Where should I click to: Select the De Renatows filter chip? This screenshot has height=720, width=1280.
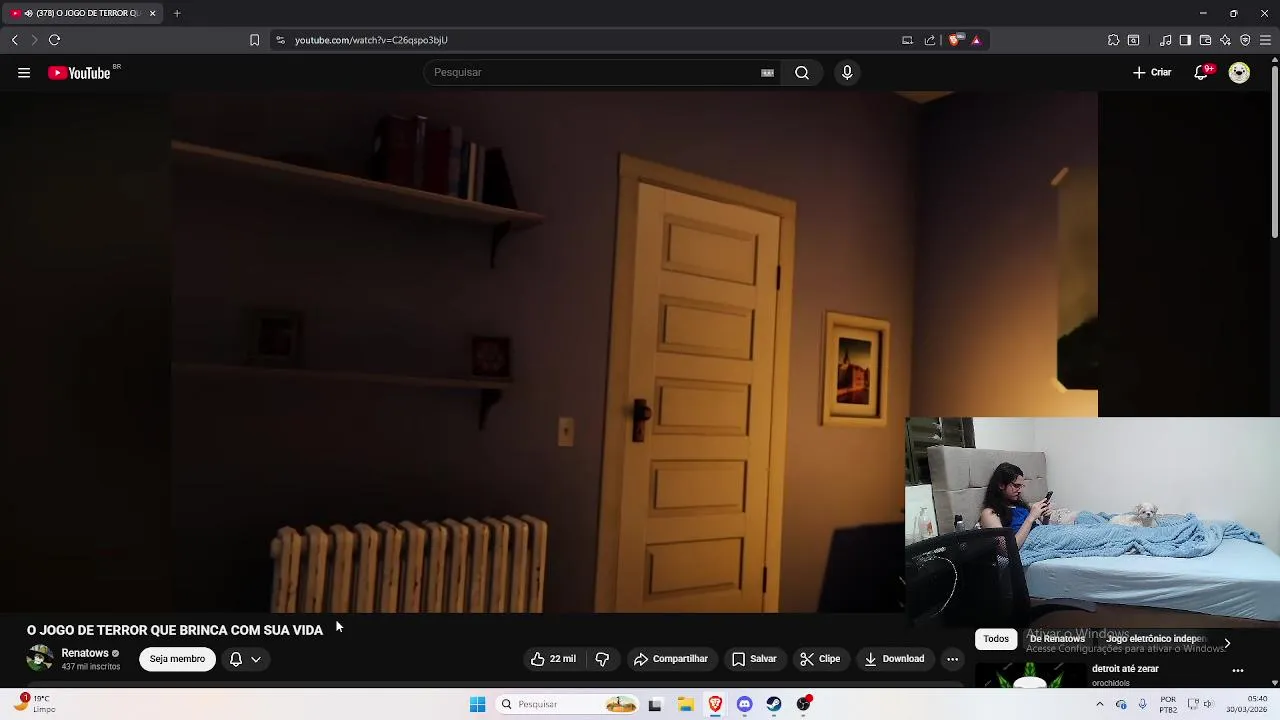[1057, 639]
